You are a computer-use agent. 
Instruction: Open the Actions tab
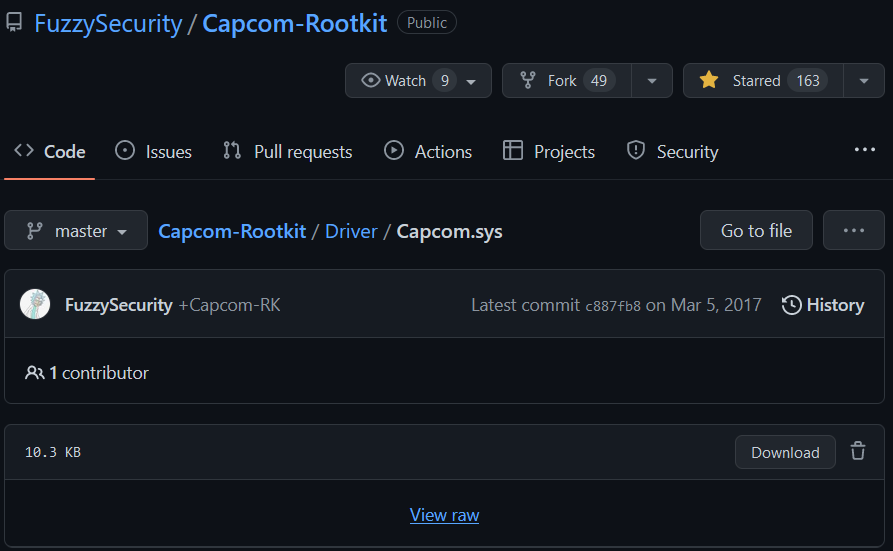coord(428,152)
